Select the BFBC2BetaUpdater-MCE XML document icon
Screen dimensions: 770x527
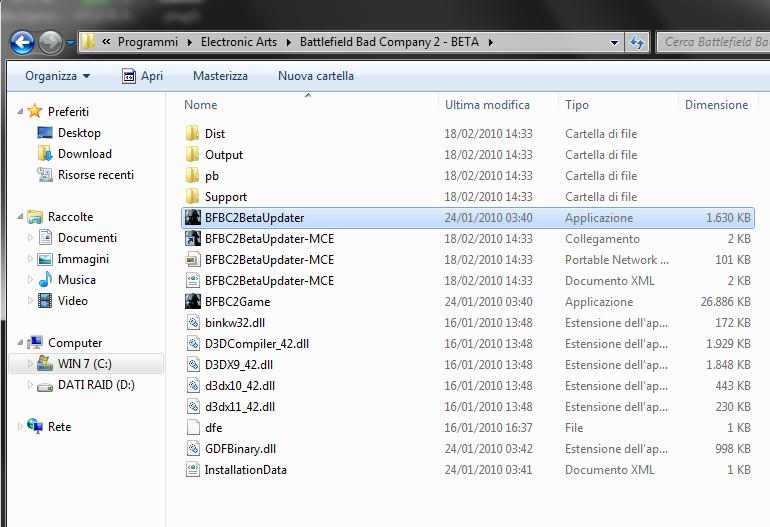point(192,280)
